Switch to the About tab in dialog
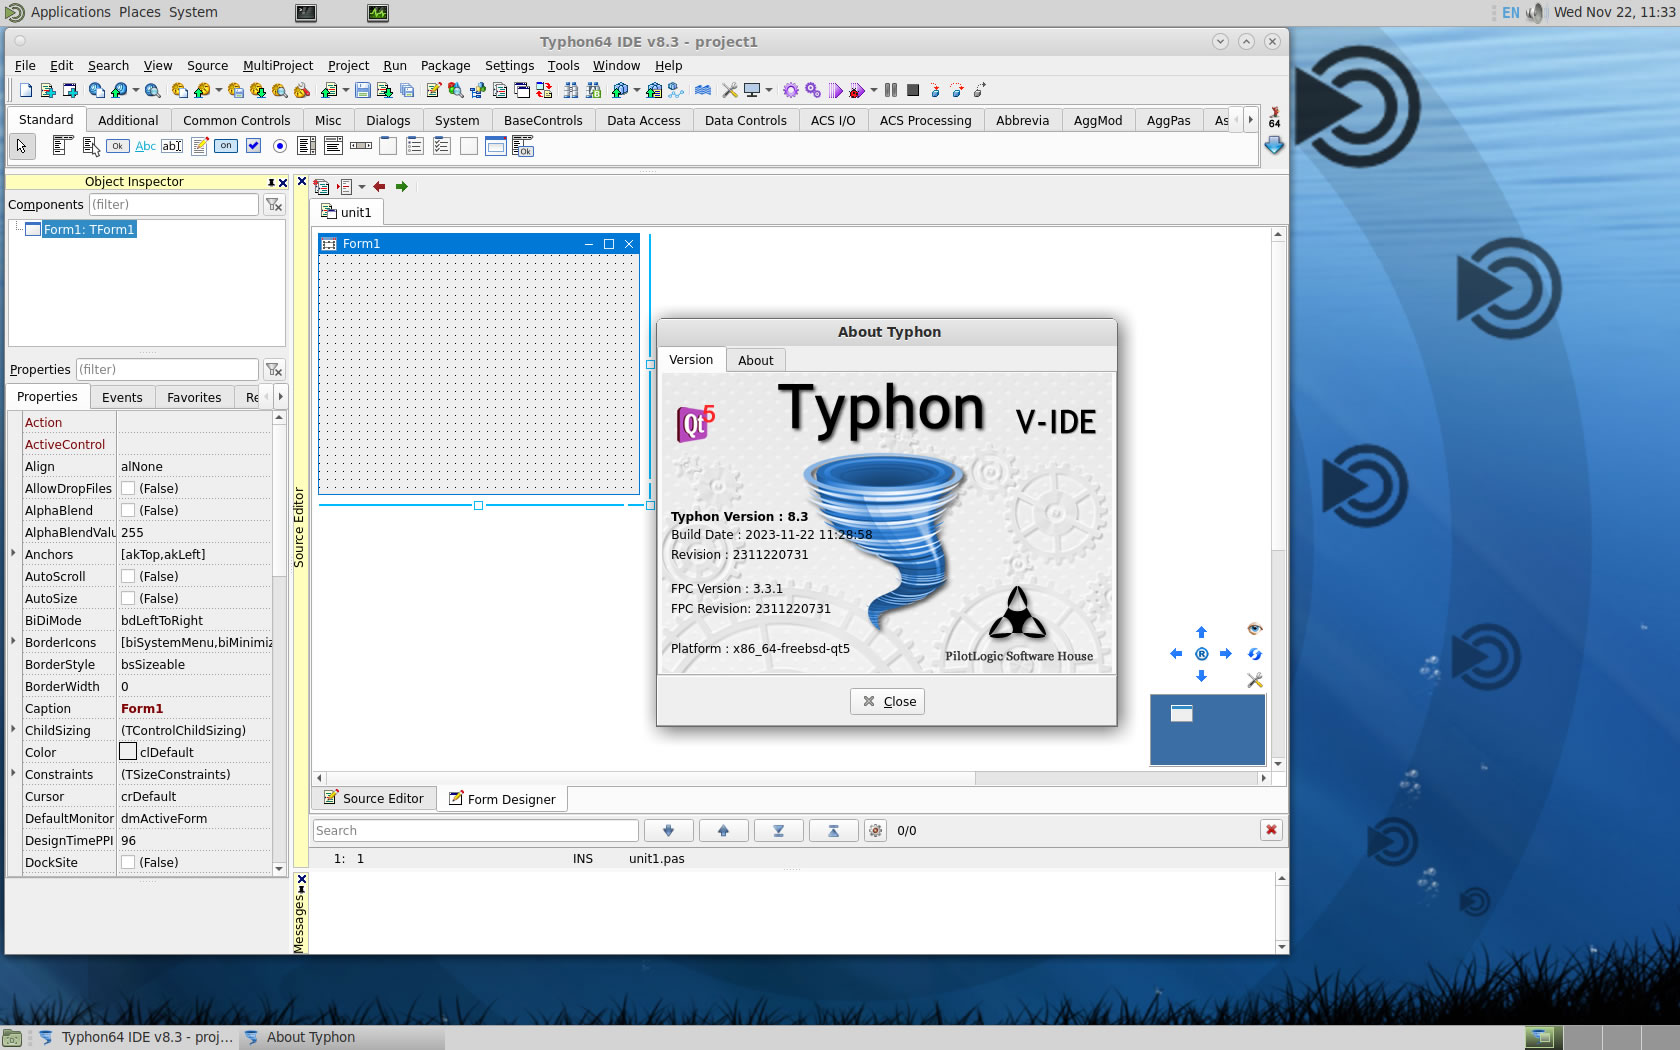 coord(755,361)
